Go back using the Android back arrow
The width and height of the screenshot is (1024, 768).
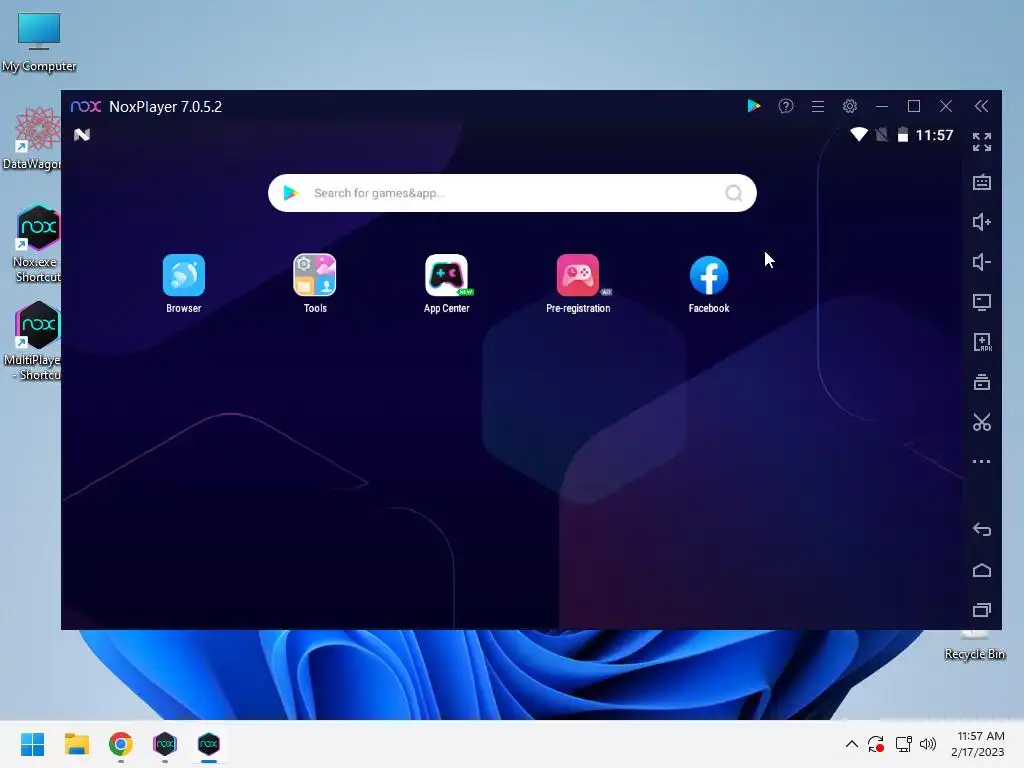pyautogui.click(x=982, y=530)
